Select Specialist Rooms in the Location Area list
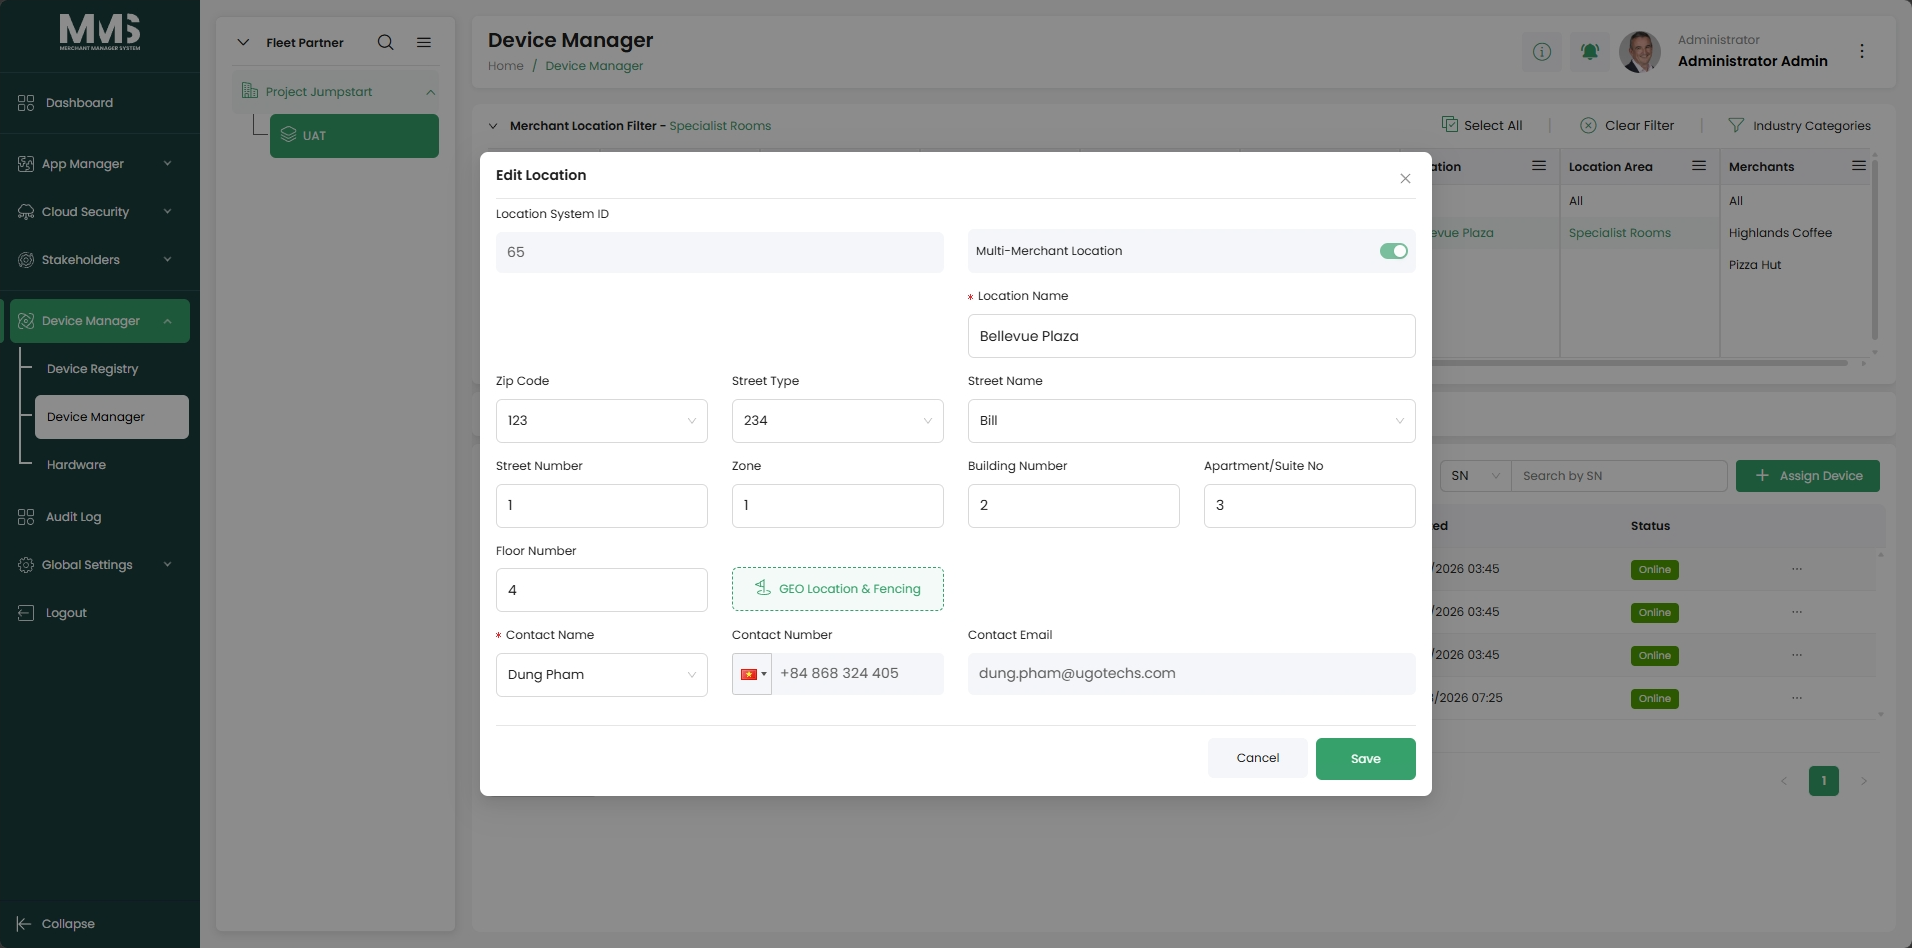This screenshot has height=948, width=1912. [1620, 233]
